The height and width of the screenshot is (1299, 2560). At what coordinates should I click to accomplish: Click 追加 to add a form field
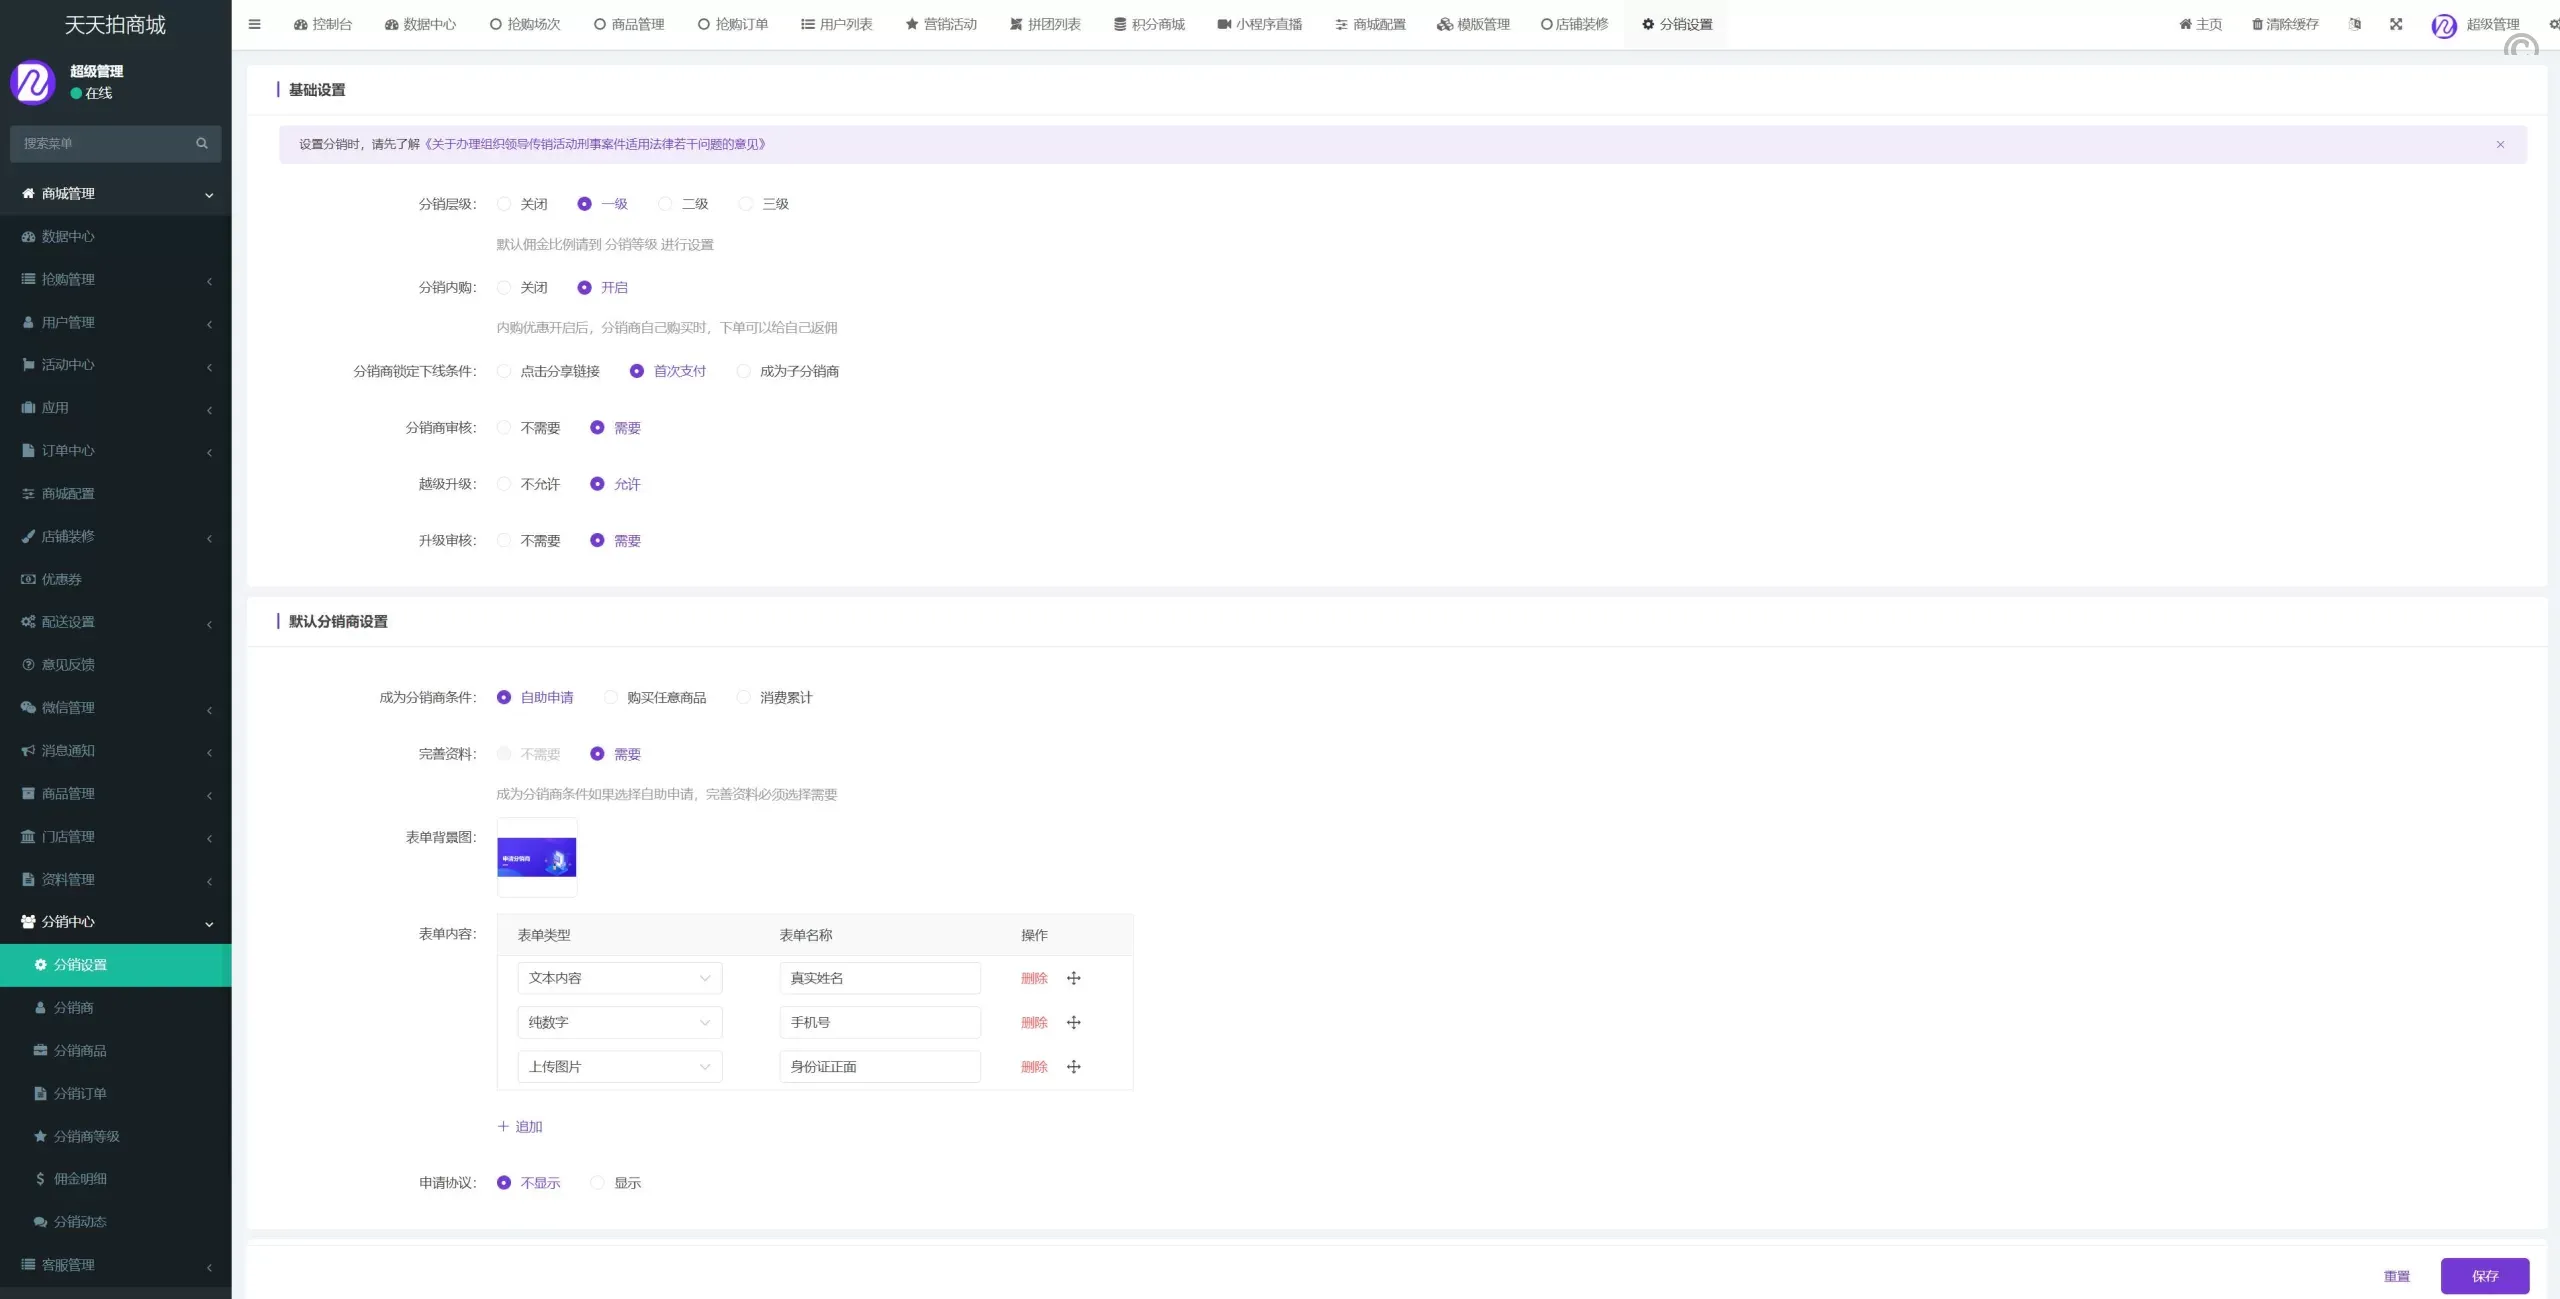tap(520, 1126)
